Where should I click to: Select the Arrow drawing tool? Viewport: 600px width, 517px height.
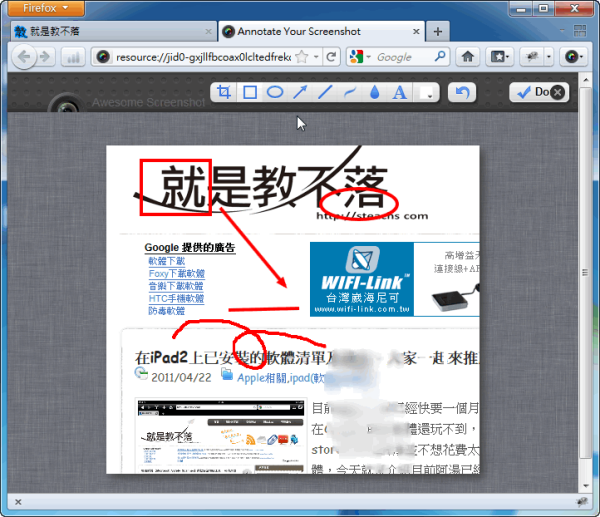(300, 92)
